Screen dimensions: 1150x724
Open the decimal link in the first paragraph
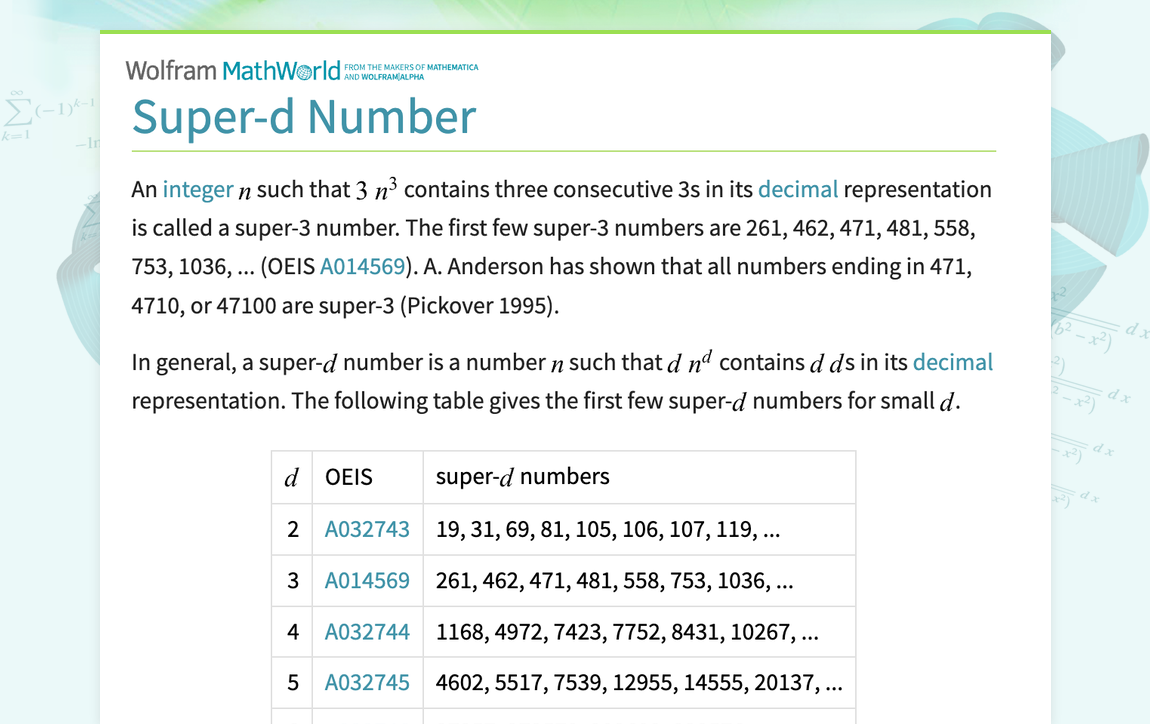[x=798, y=189]
